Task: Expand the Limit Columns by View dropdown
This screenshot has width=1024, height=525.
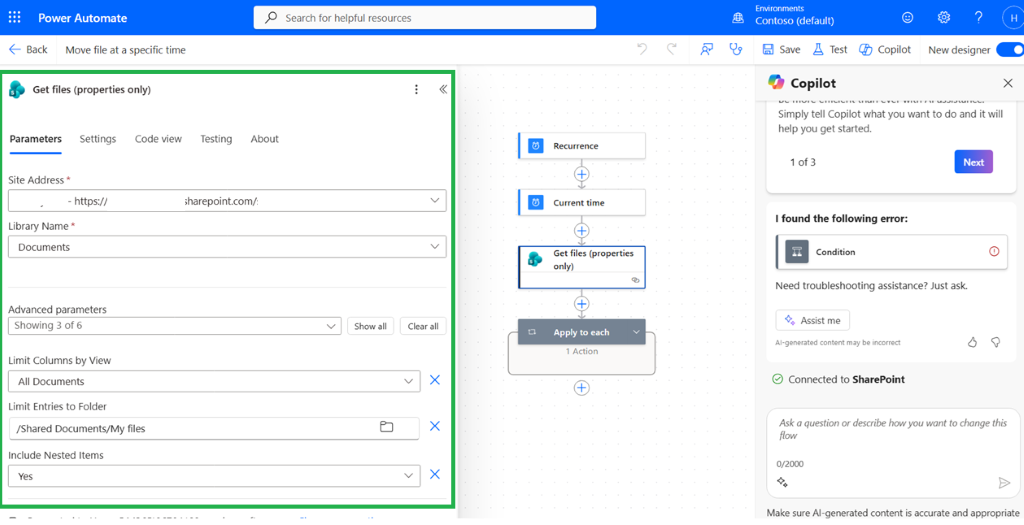Action: [409, 381]
